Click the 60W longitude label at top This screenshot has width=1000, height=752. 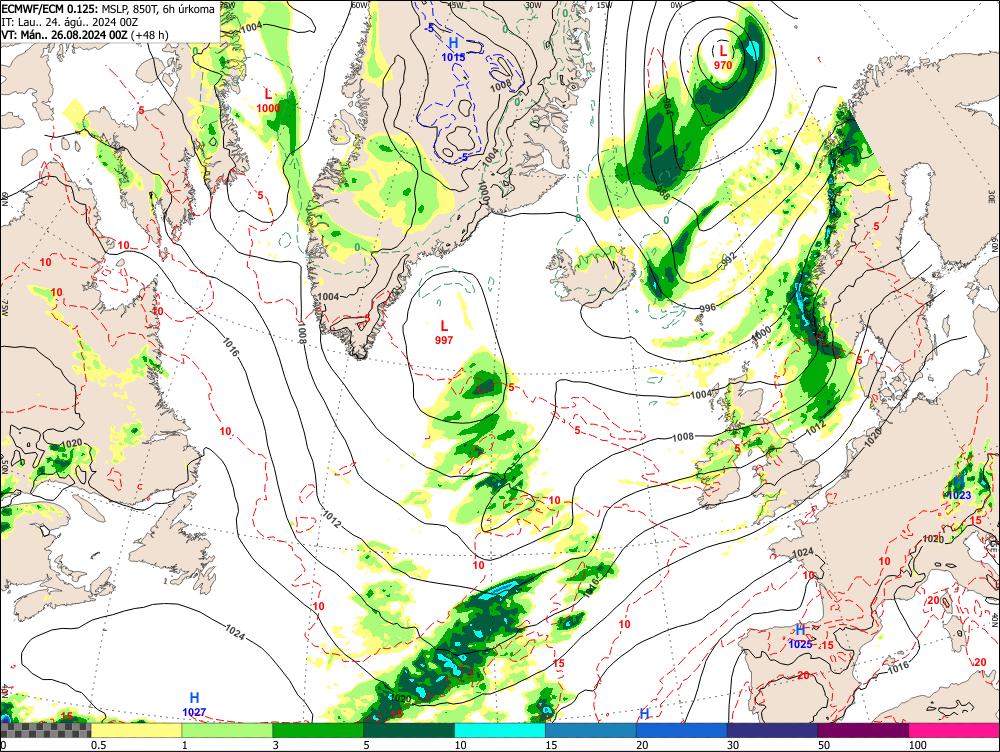(360, 4)
